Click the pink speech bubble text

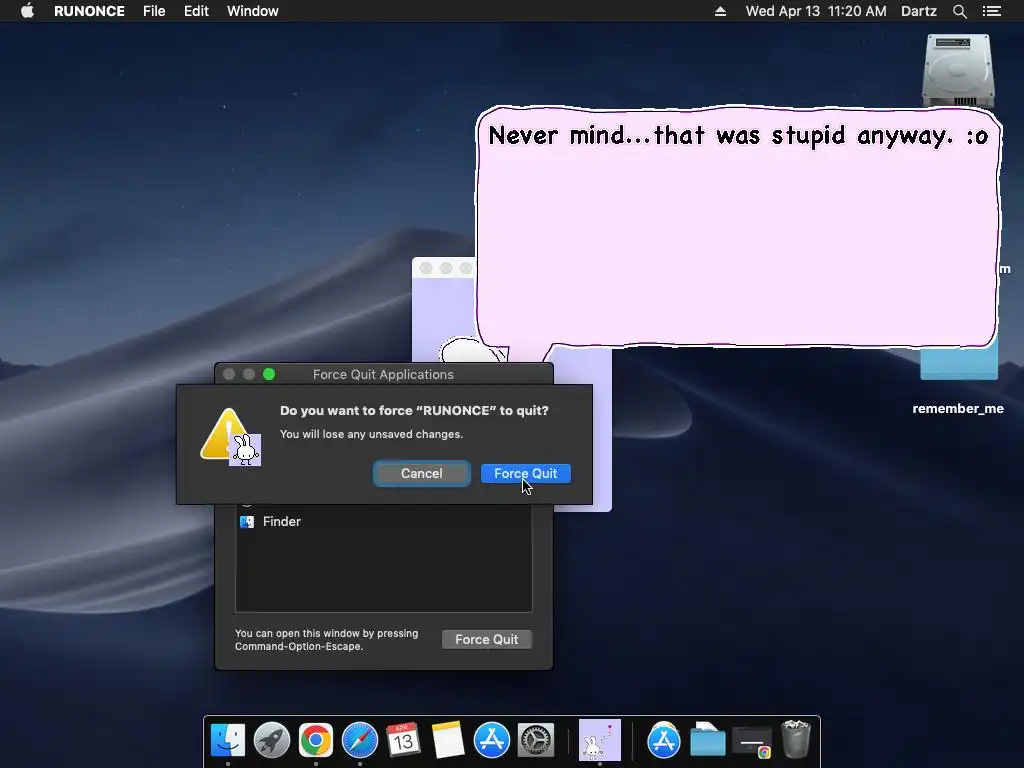738,136
